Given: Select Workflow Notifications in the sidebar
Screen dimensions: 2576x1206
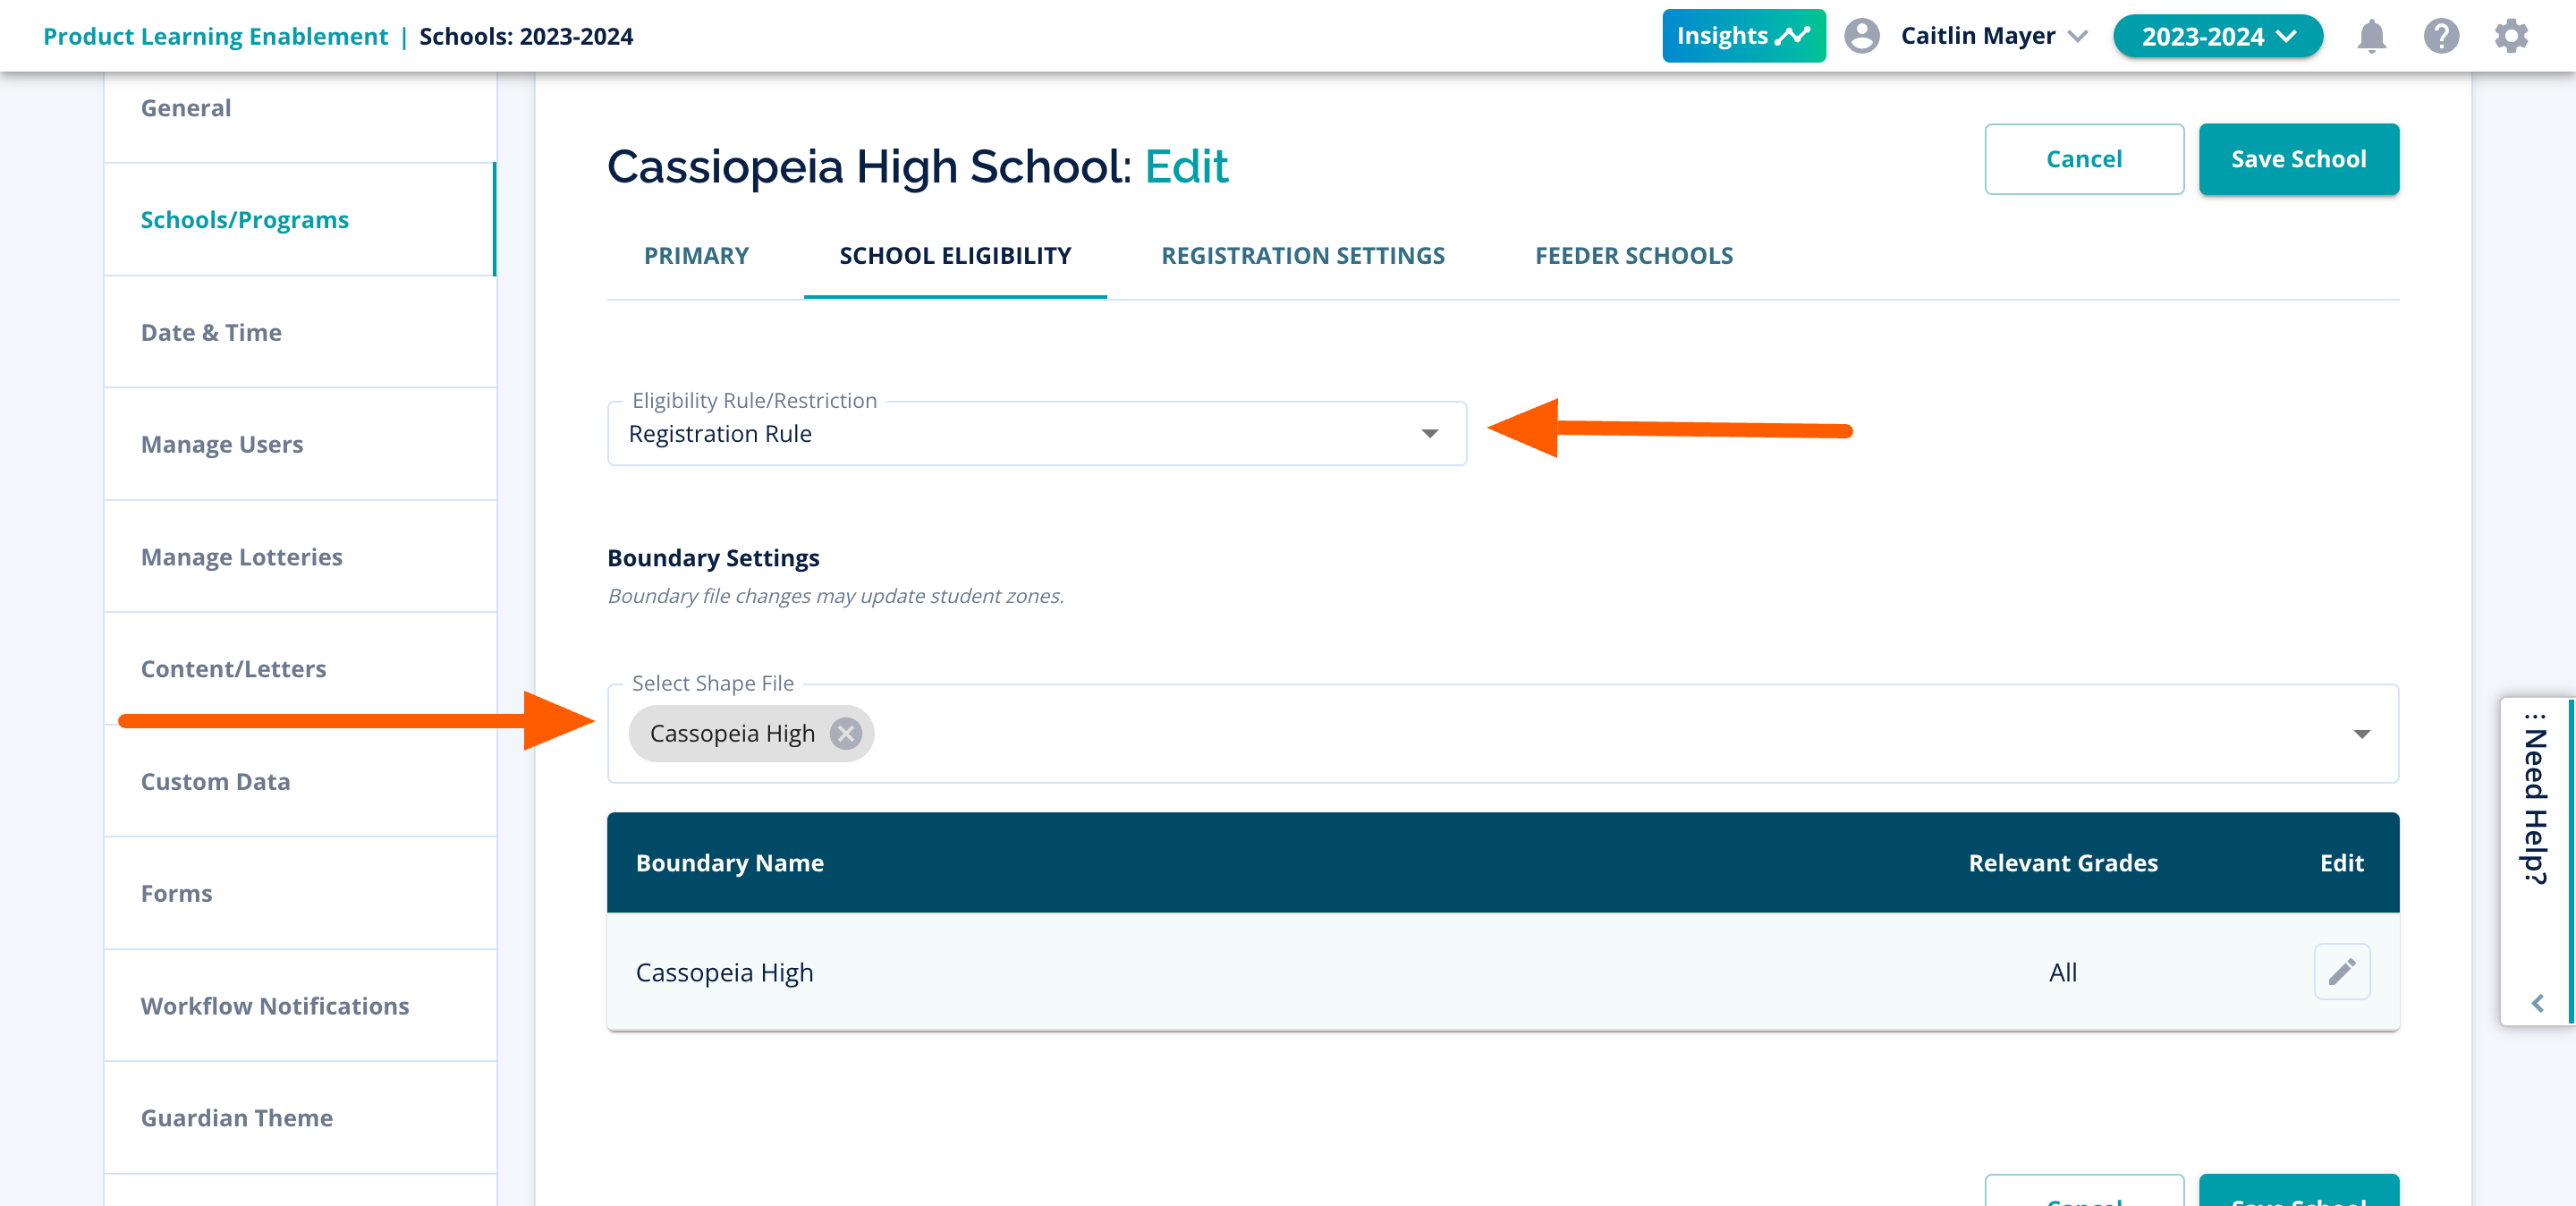Looking at the screenshot, I should click(x=274, y=1006).
